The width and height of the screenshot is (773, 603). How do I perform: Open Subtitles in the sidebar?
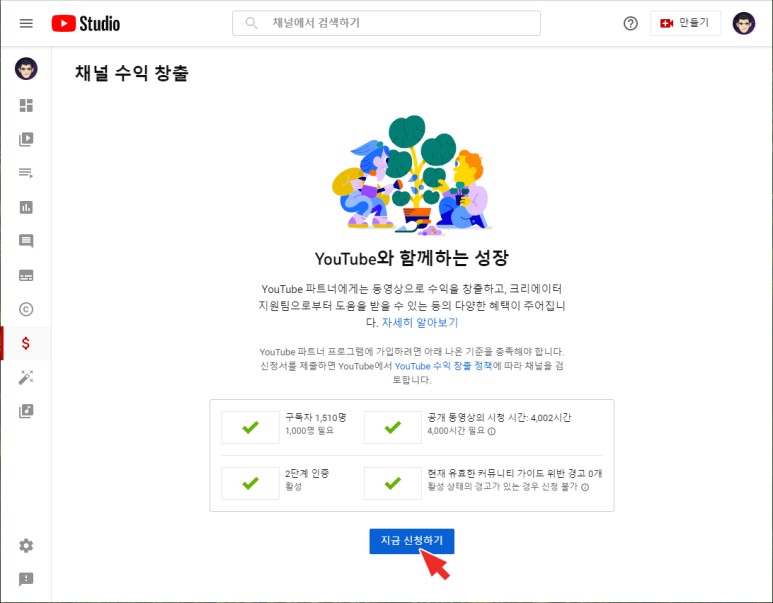pyautogui.click(x=26, y=275)
